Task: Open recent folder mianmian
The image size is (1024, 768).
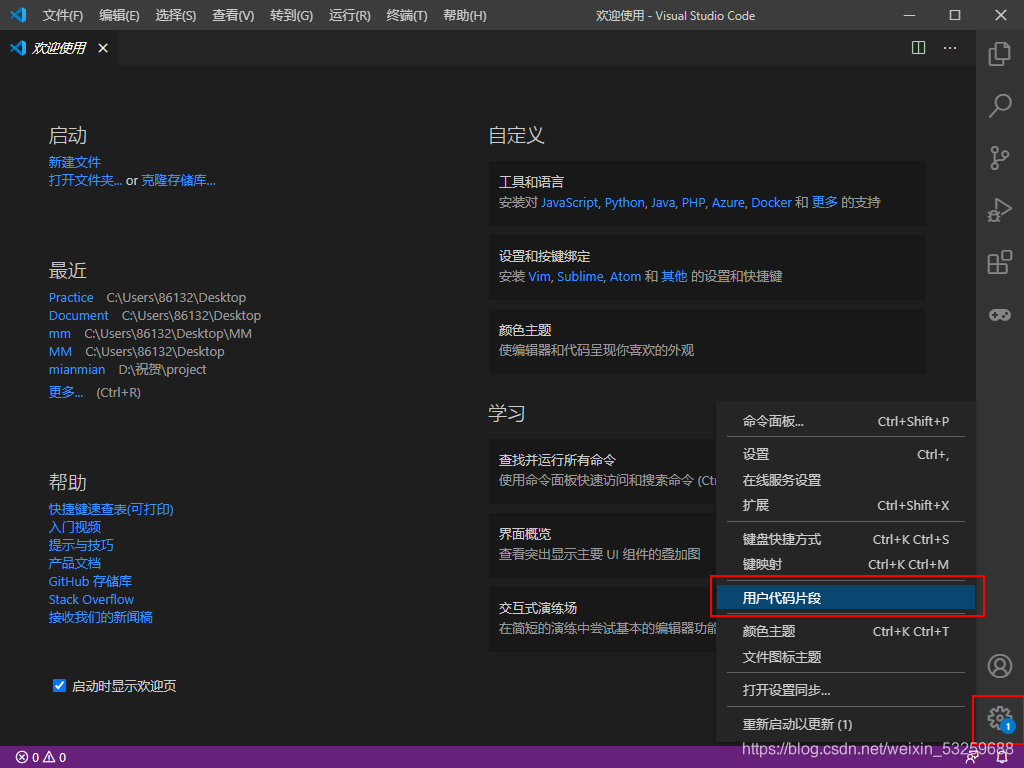Action: click(76, 370)
